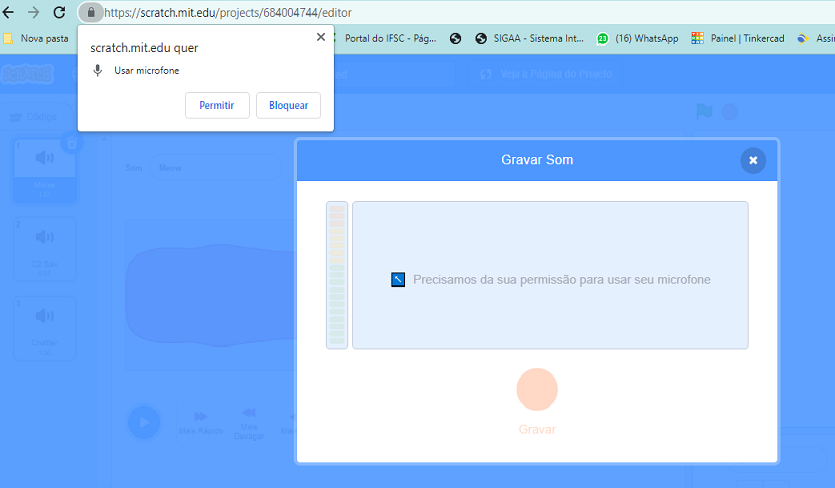Go back using browser back arrow
This screenshot has width=835, height=488.
(9, 12)
